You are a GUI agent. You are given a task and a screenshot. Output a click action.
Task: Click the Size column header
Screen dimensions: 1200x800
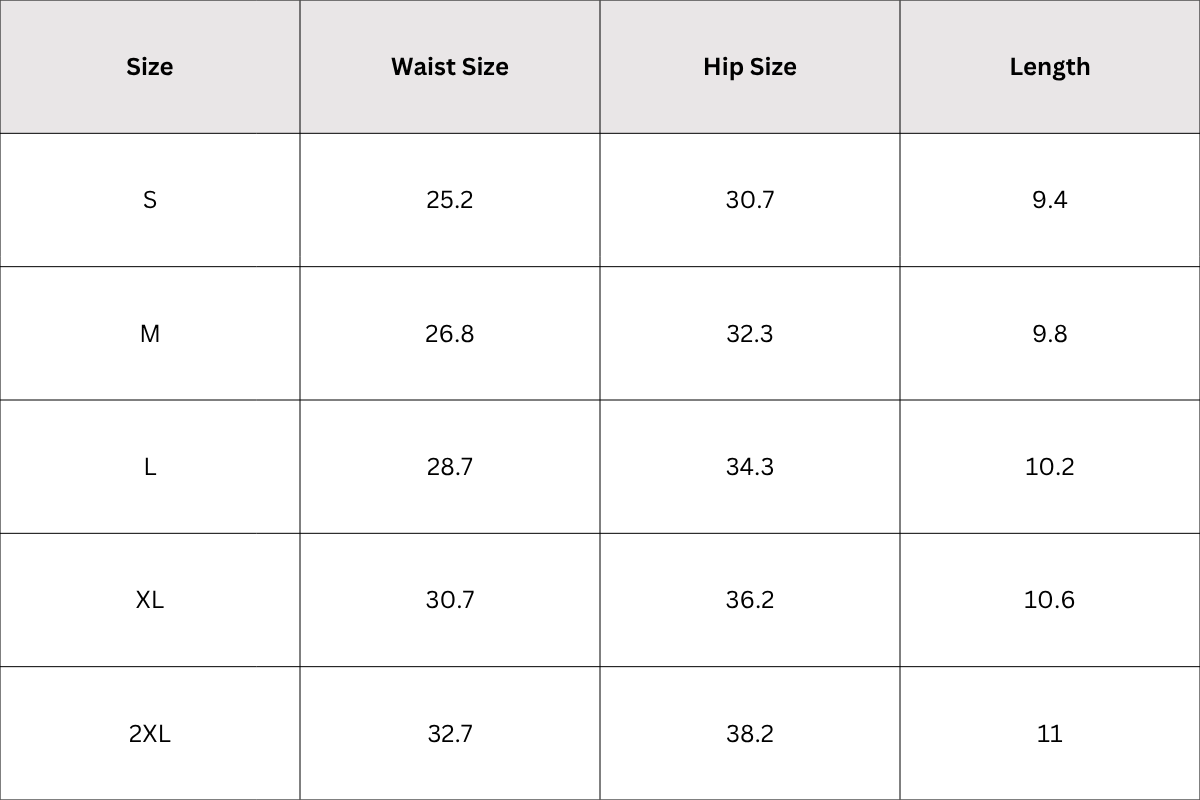[x=150, y=67]
